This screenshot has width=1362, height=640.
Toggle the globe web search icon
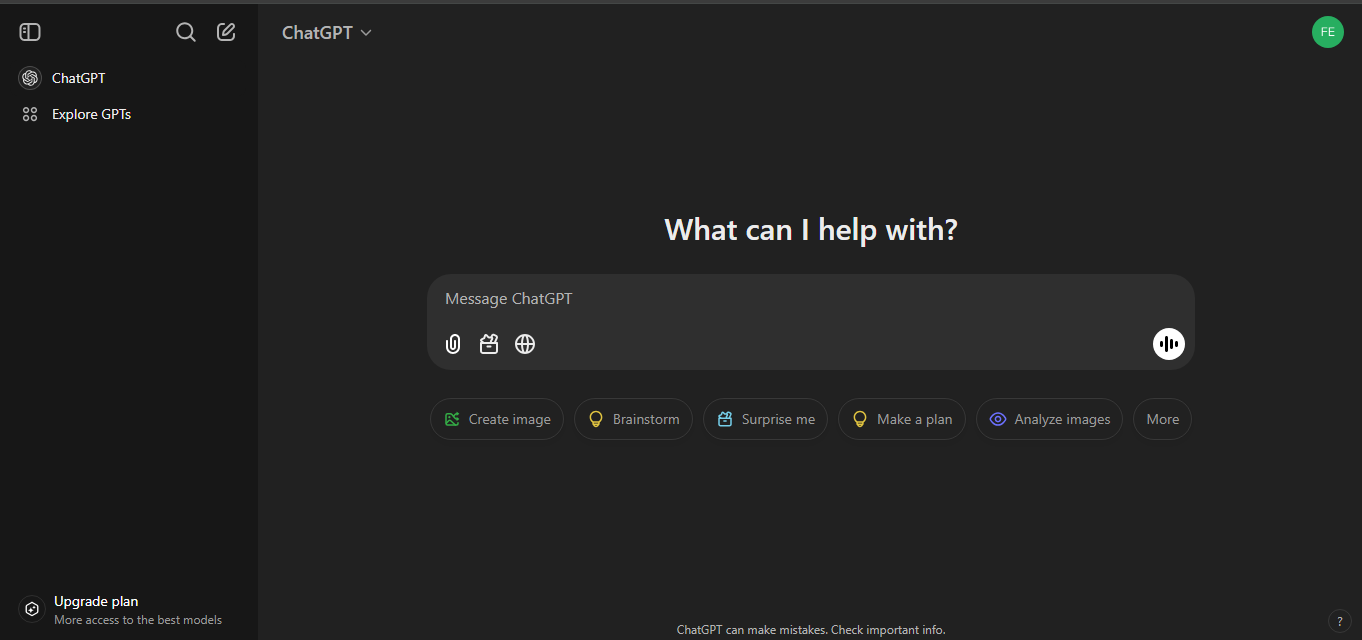click(x=525, y=344)
